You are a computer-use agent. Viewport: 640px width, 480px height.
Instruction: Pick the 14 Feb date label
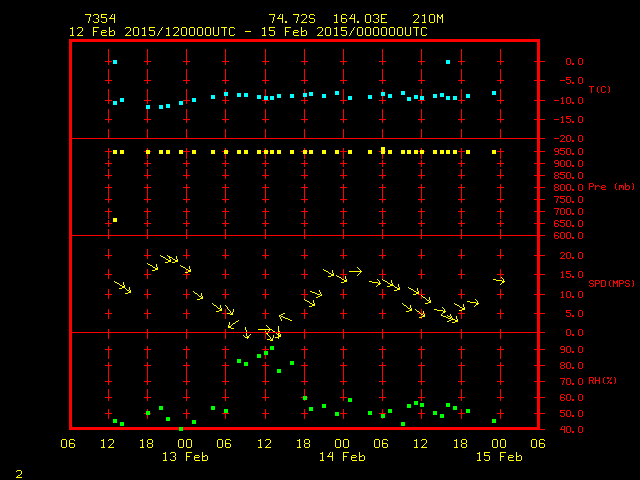point(342,456)
